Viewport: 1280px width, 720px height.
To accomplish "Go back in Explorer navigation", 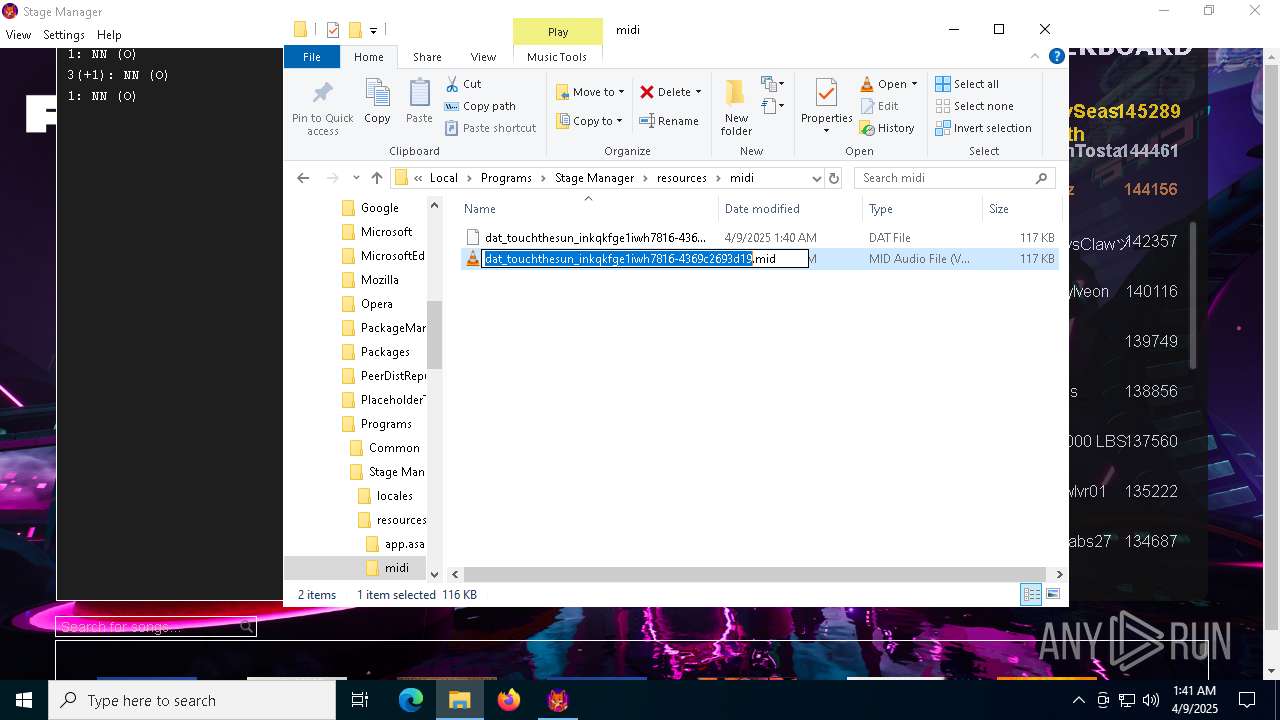I will pyautogui.click(x=303, y=178).
